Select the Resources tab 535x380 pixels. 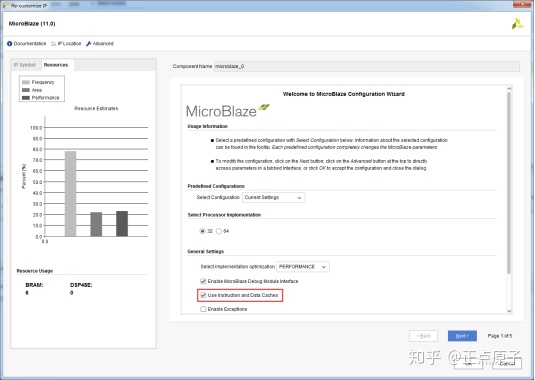[56, 65]
